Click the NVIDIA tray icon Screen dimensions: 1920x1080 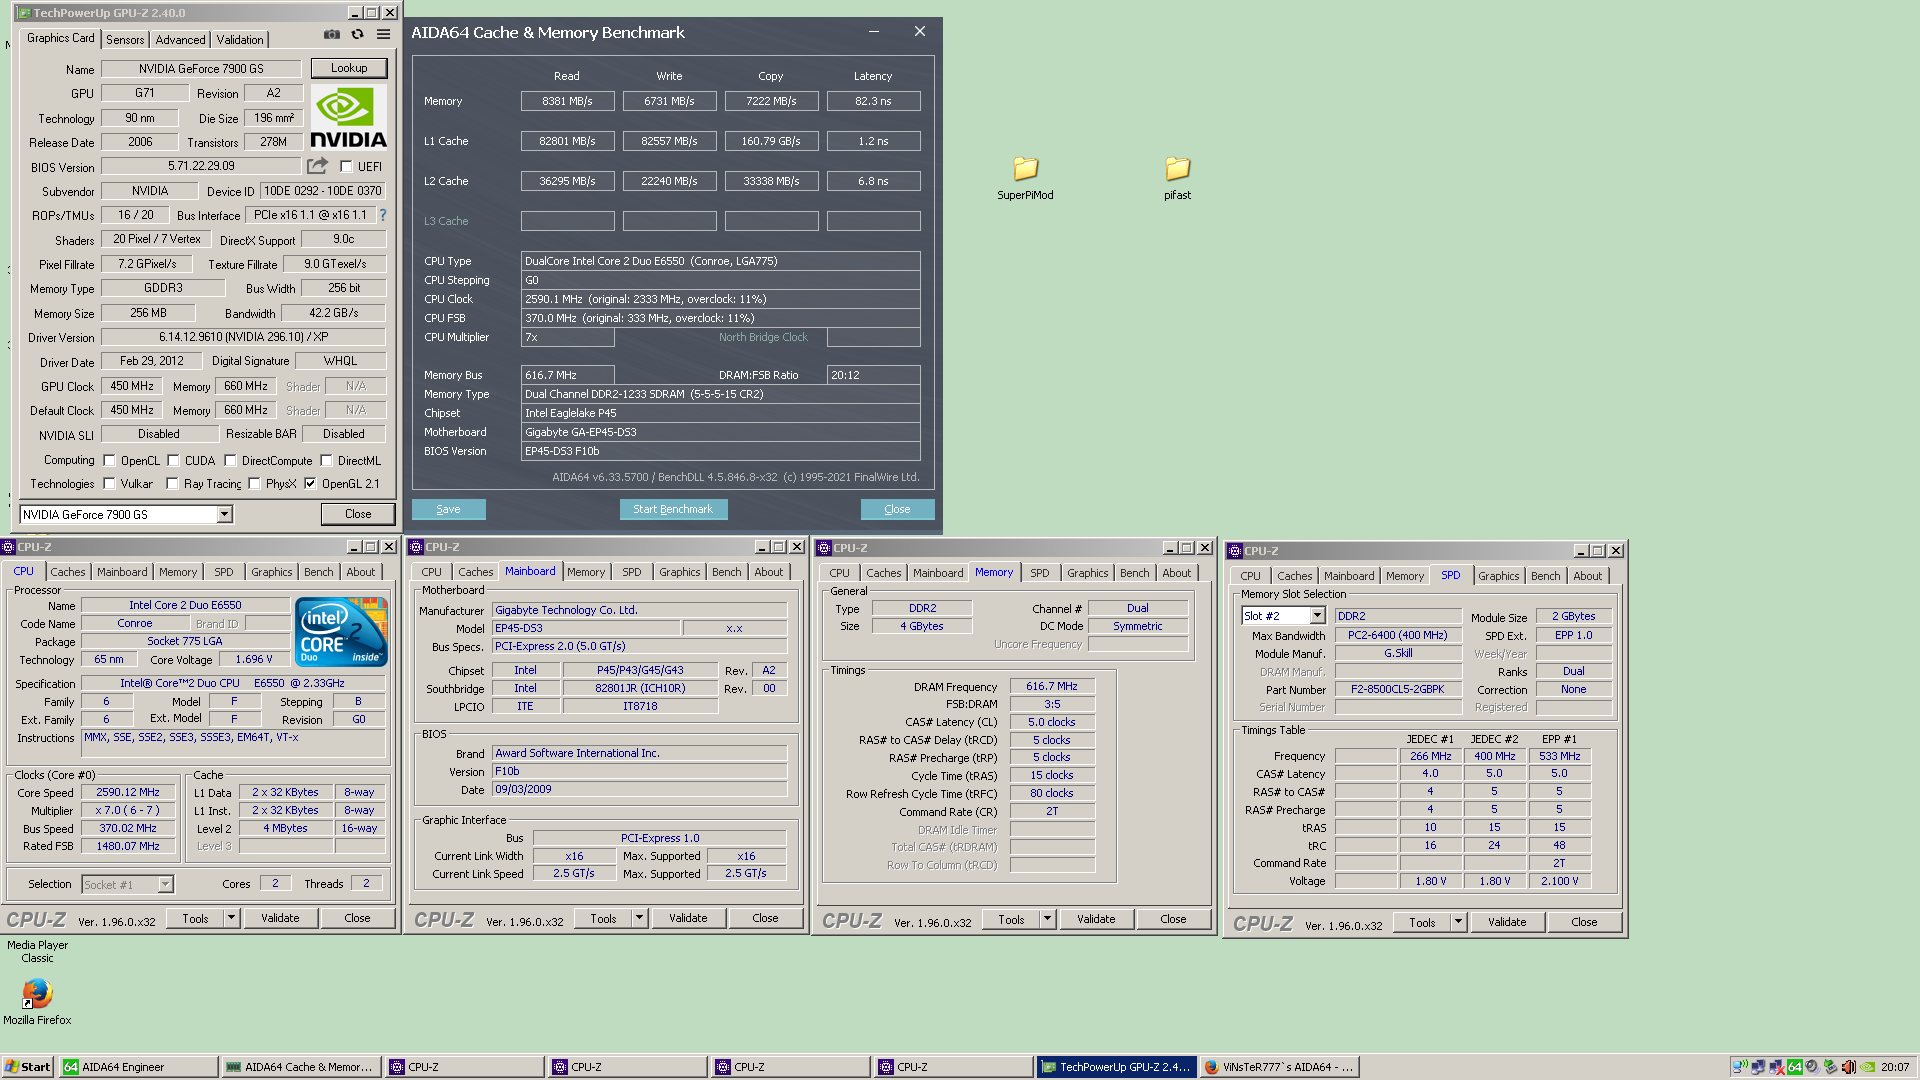[1867, 1067]
